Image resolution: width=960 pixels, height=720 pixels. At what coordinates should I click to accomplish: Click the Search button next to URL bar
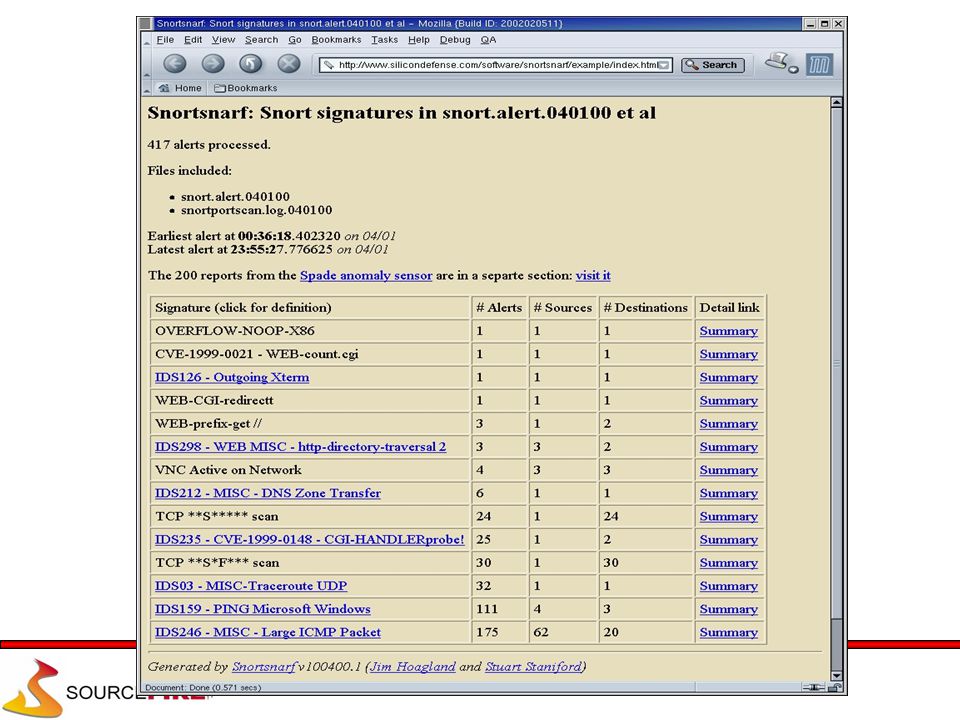click(713, 65)
